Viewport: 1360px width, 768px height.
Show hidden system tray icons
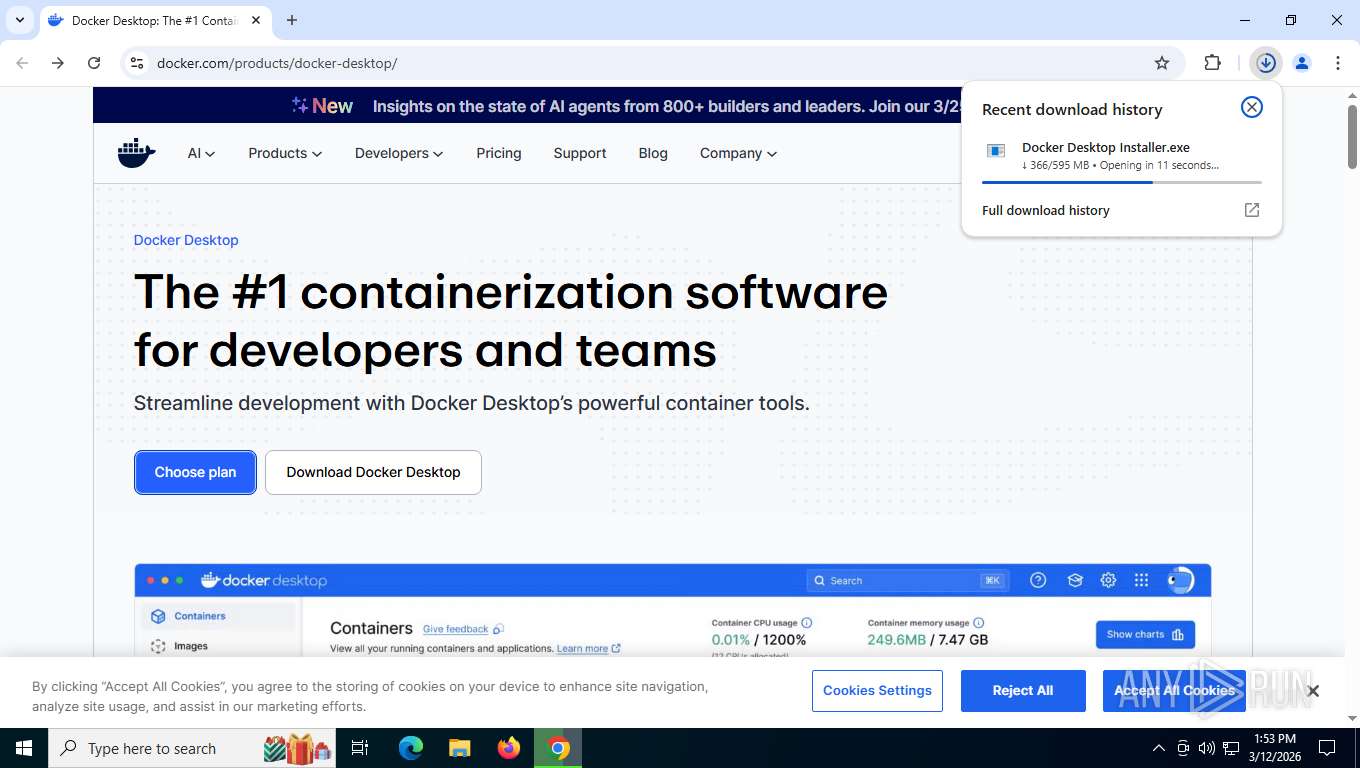click(1159, 748)
